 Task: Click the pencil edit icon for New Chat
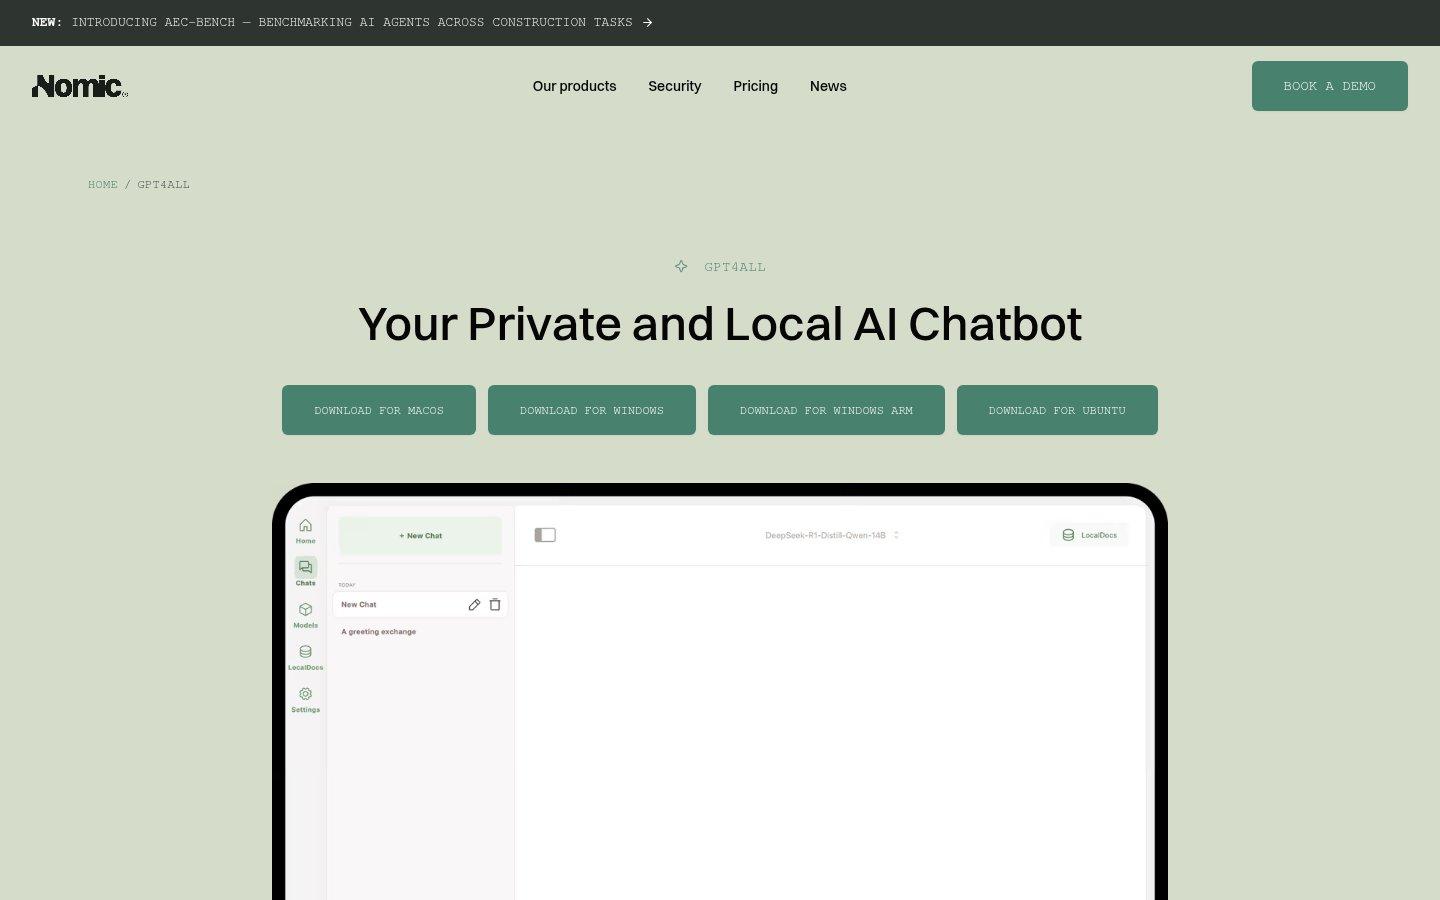[x=474, y=604]
